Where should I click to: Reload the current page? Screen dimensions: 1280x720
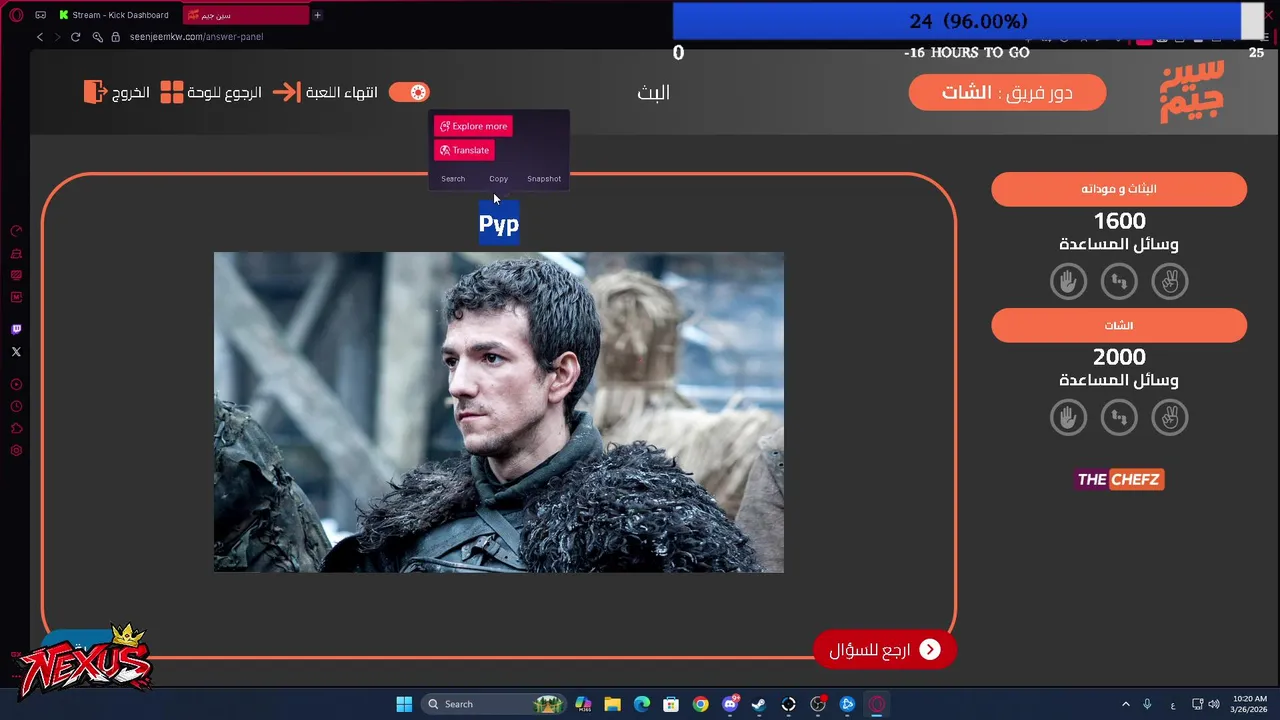(x=75, y=37)
